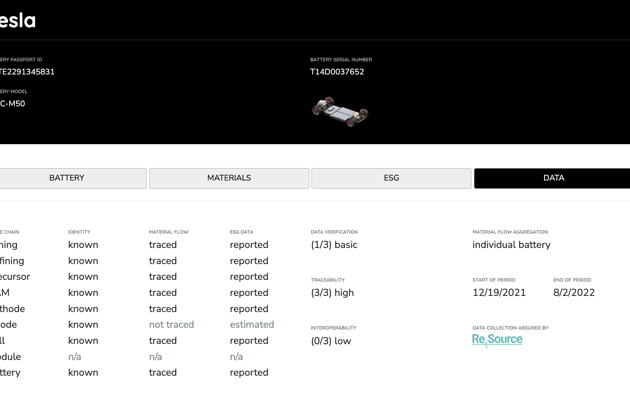Open the BATTERY tab
Screen dimensions: 630x394
[67, 178]
